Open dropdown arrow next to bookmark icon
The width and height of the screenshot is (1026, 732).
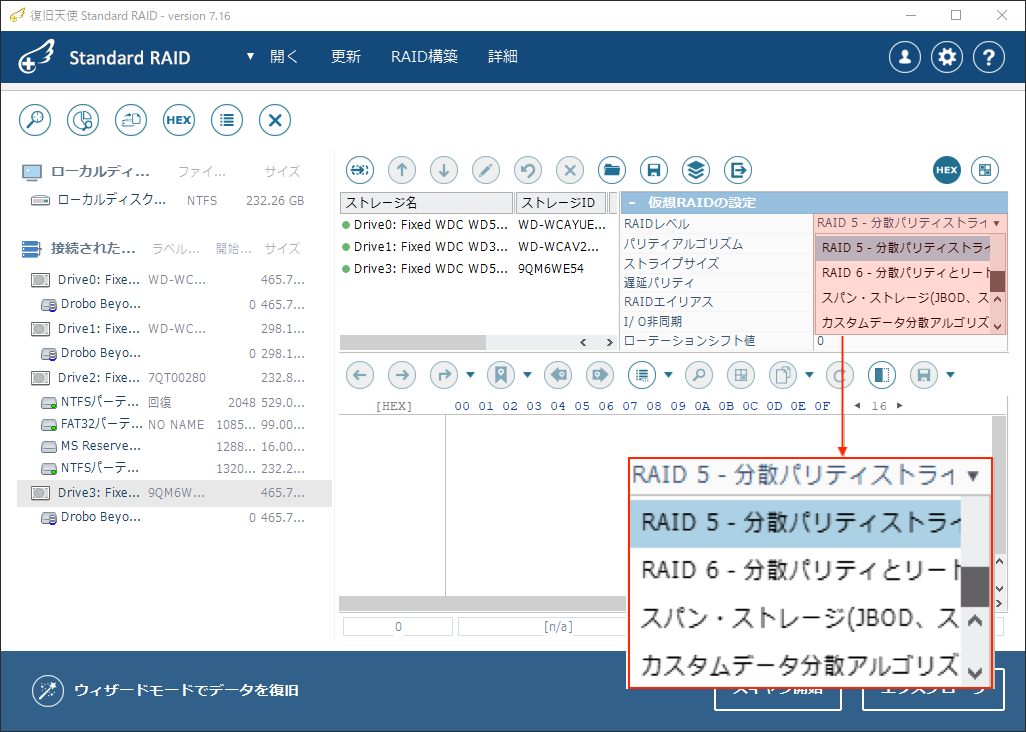(x=527, y=375)
